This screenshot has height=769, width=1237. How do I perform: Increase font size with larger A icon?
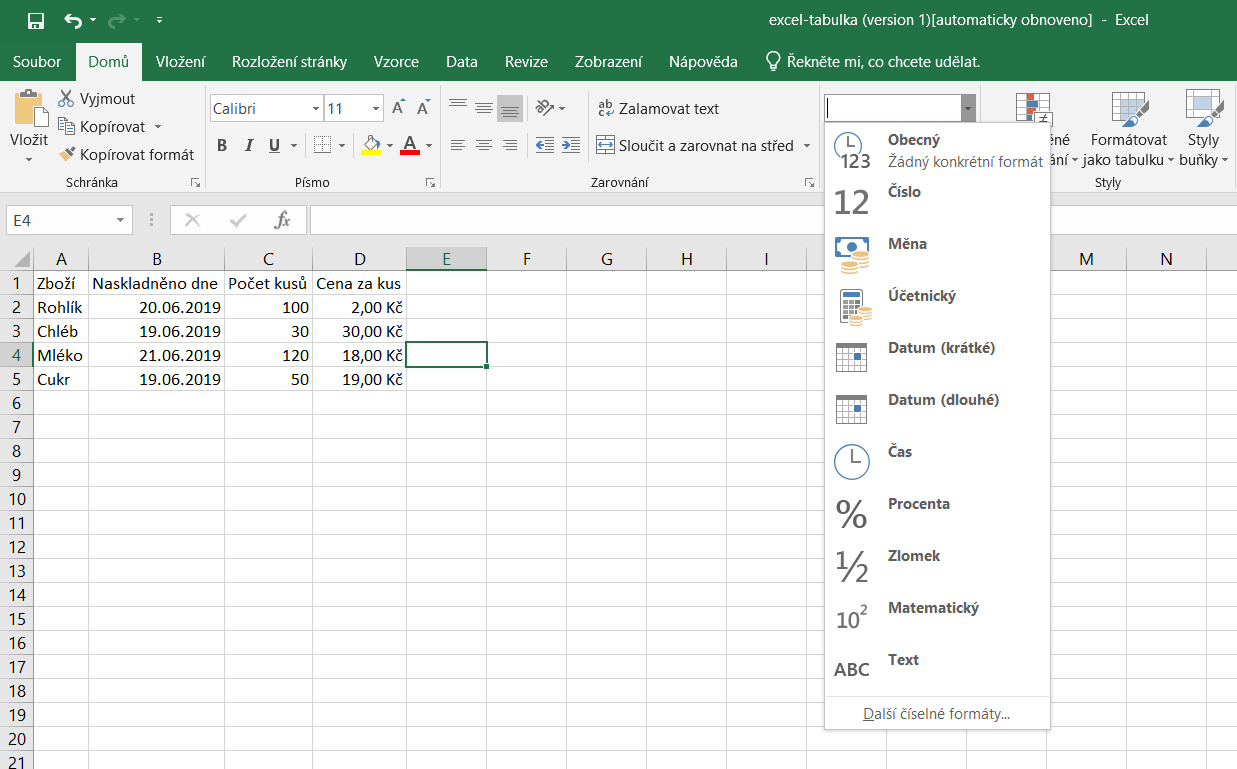398,108
